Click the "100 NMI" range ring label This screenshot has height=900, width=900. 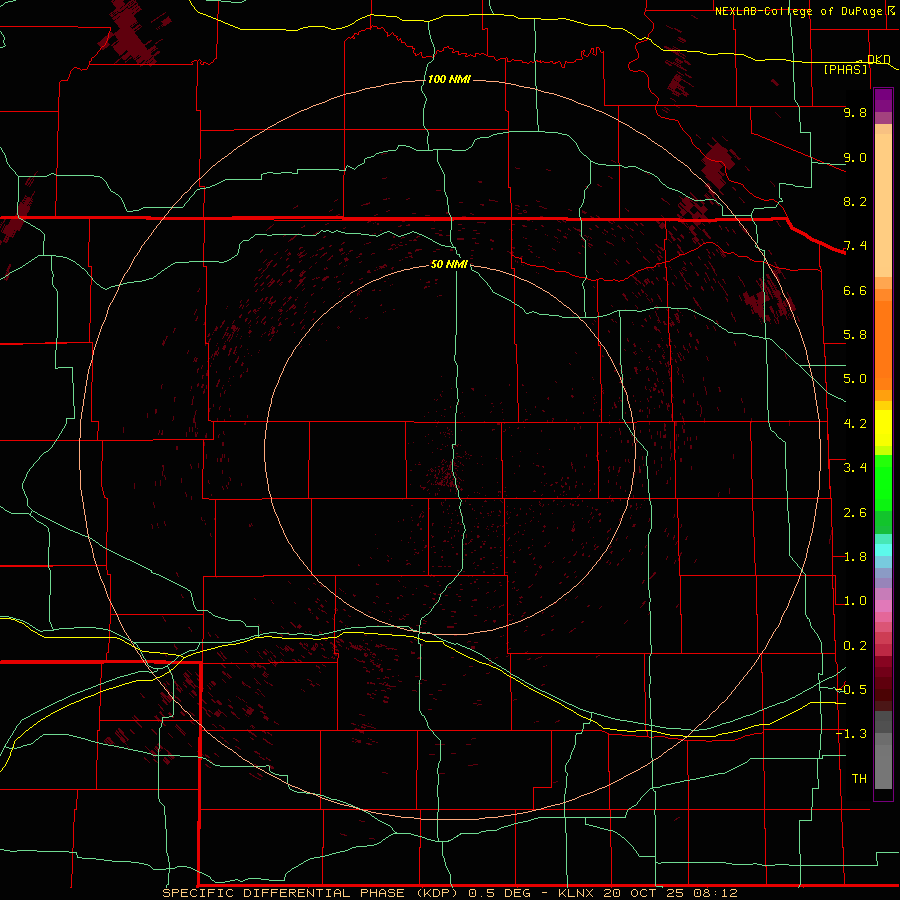click(x=449, y=79)
